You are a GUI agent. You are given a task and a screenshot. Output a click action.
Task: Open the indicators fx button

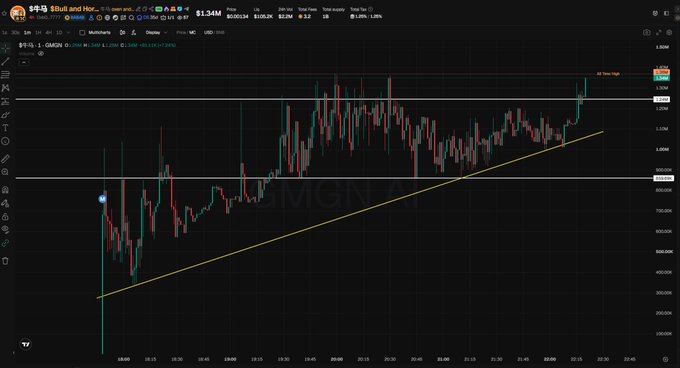(x=134, y=33)
